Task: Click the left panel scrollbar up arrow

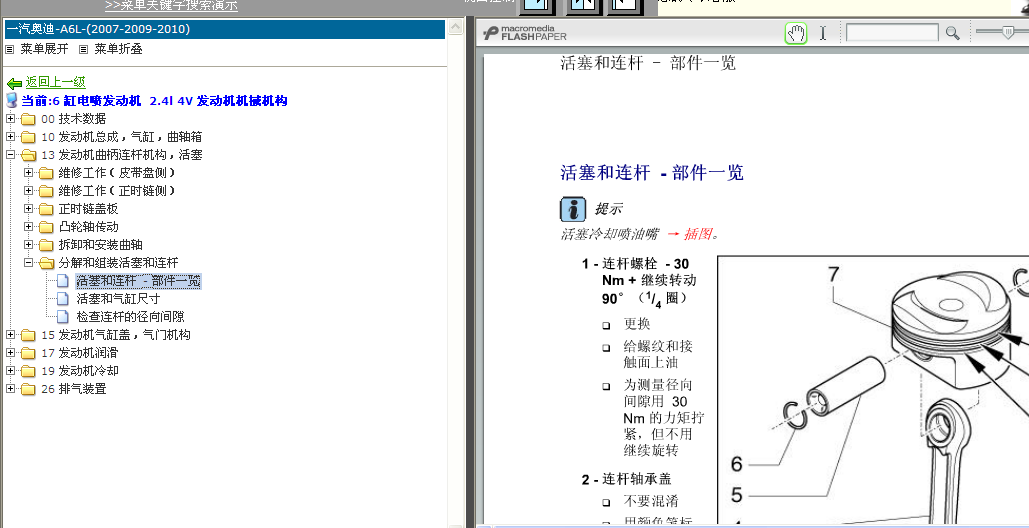Action: pos(456,28)
